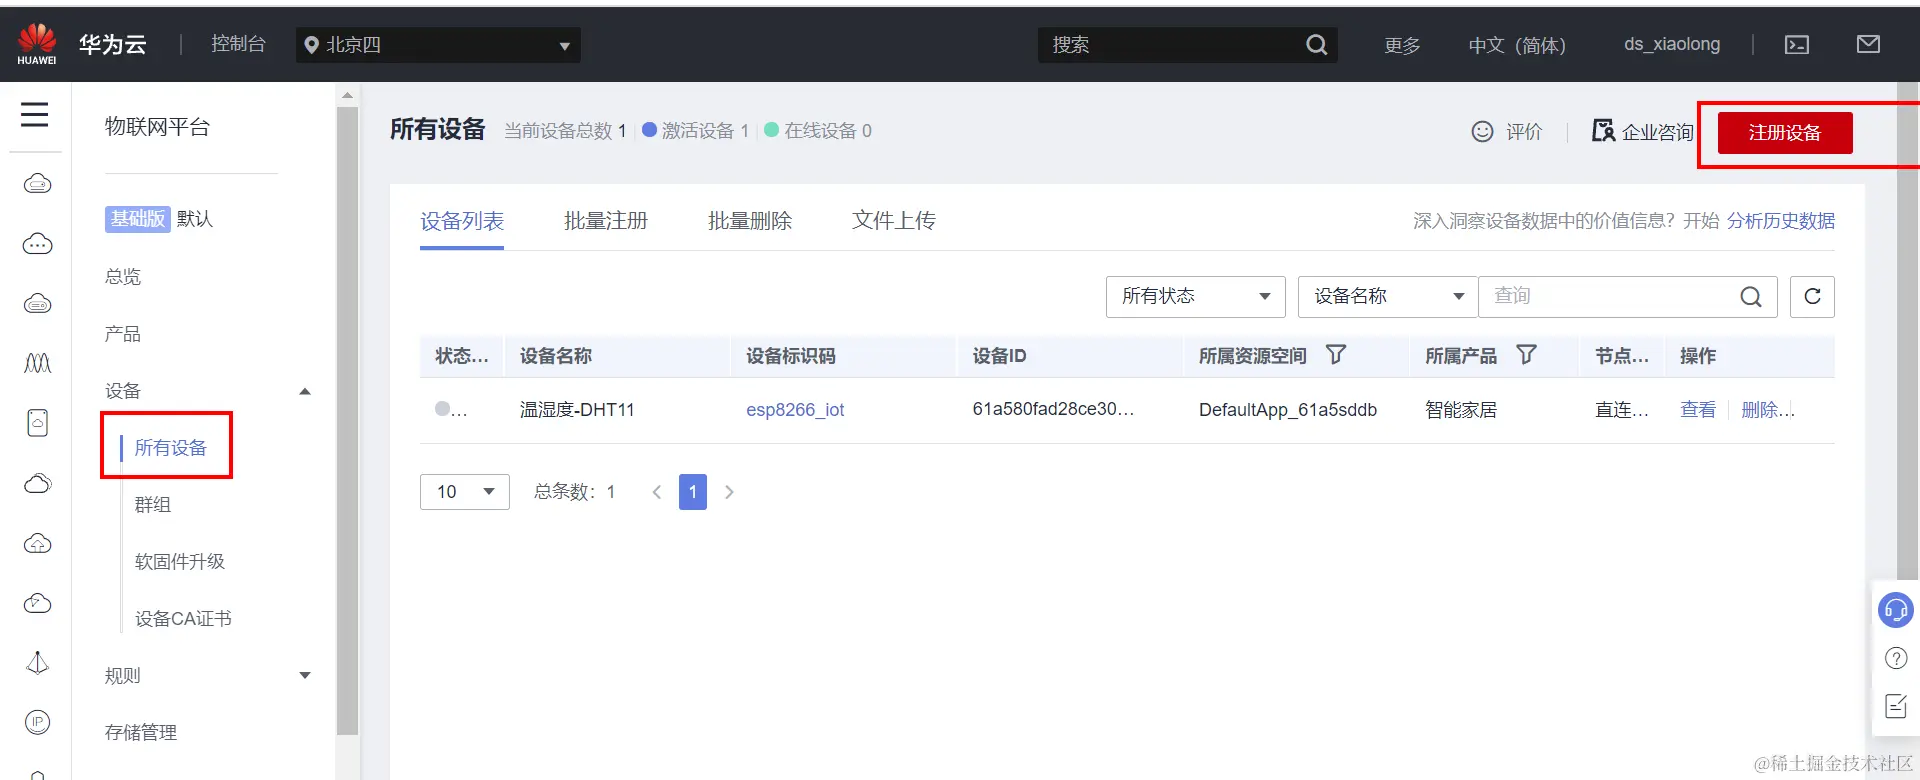Click the sailboat-shaped sidebar icon

coord(38,663)
